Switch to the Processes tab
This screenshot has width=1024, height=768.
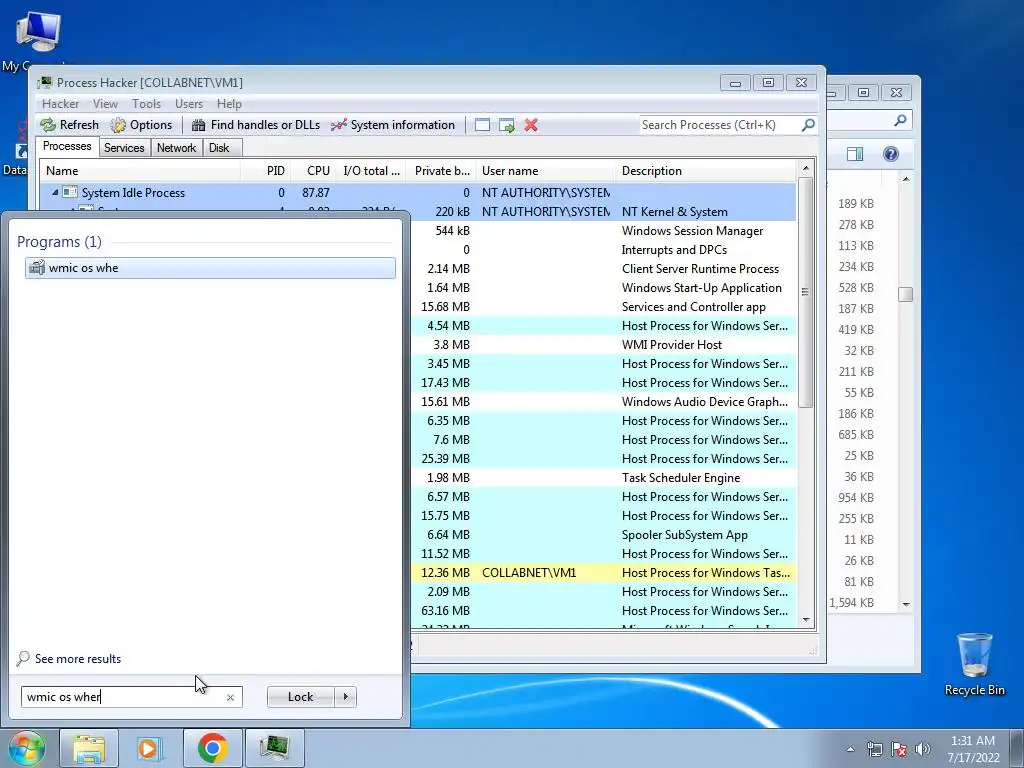tap(67, 146)
